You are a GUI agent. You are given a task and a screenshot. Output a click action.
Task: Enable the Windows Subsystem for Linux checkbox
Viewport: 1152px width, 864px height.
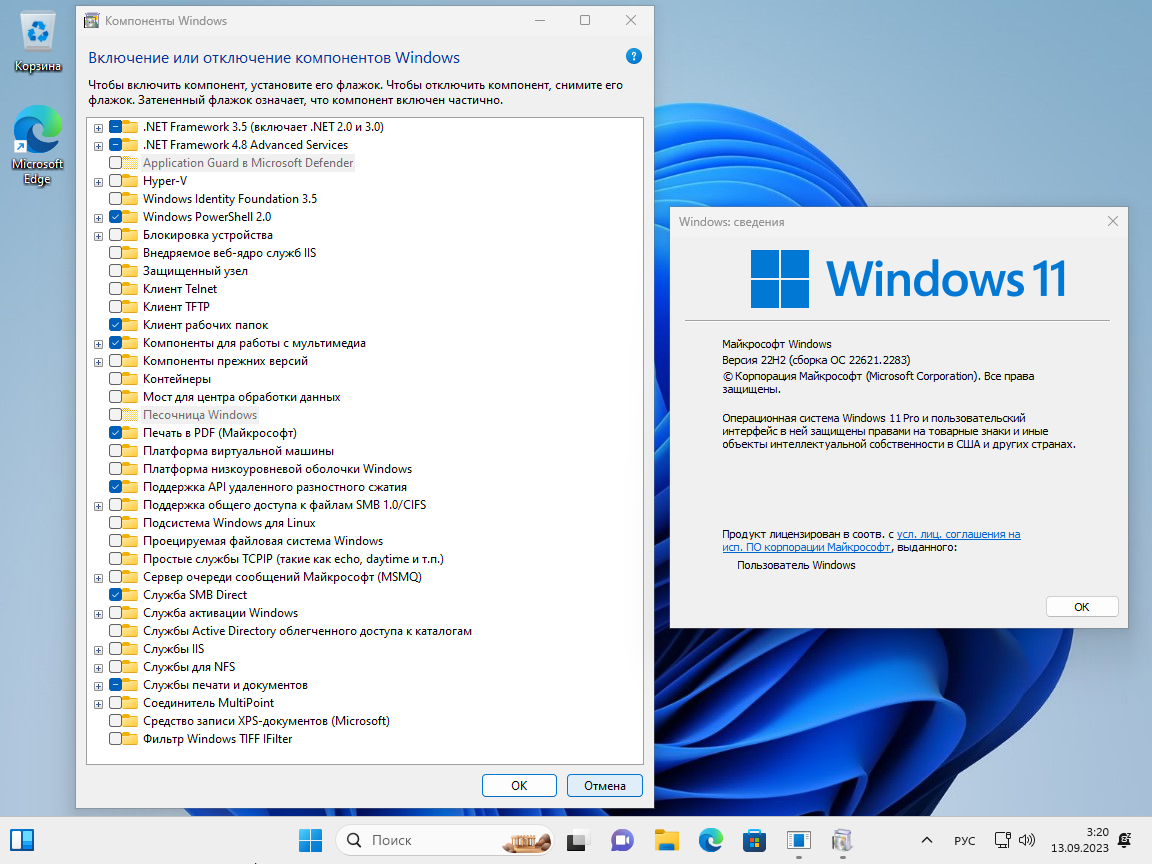coord(116,523)
